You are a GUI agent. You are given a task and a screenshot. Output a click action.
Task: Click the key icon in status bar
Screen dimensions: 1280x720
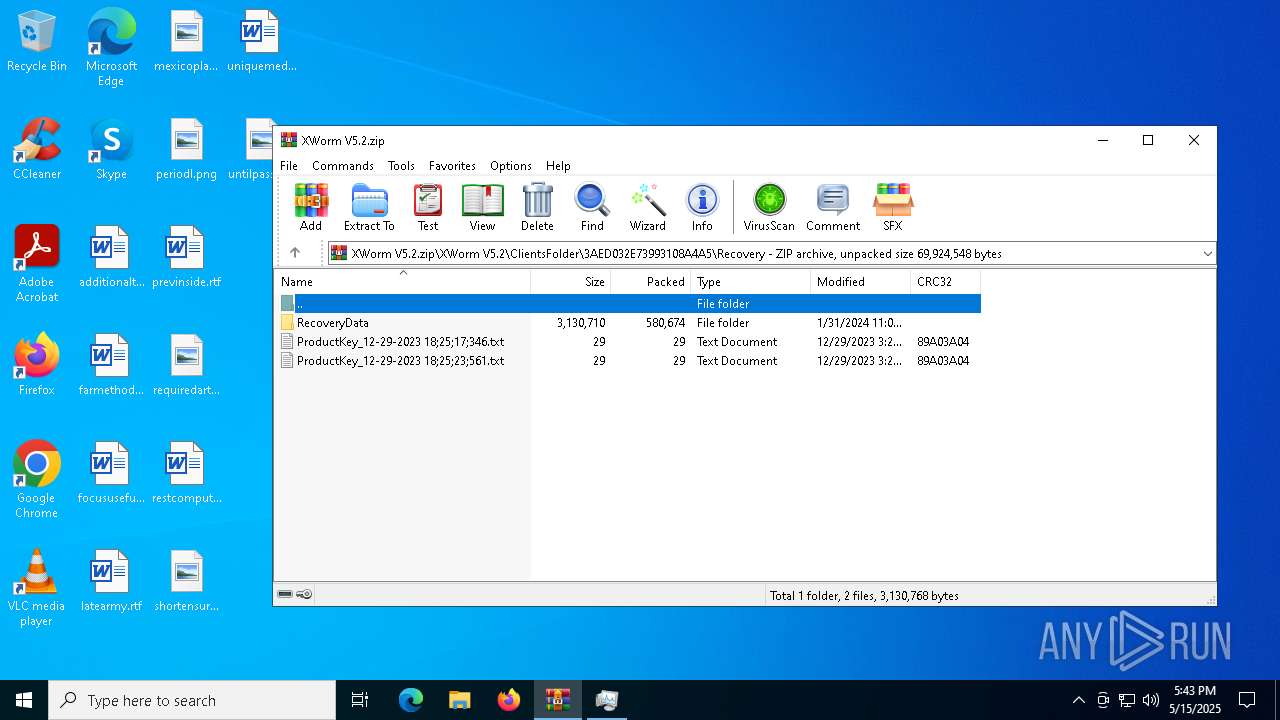pos(305,594)
